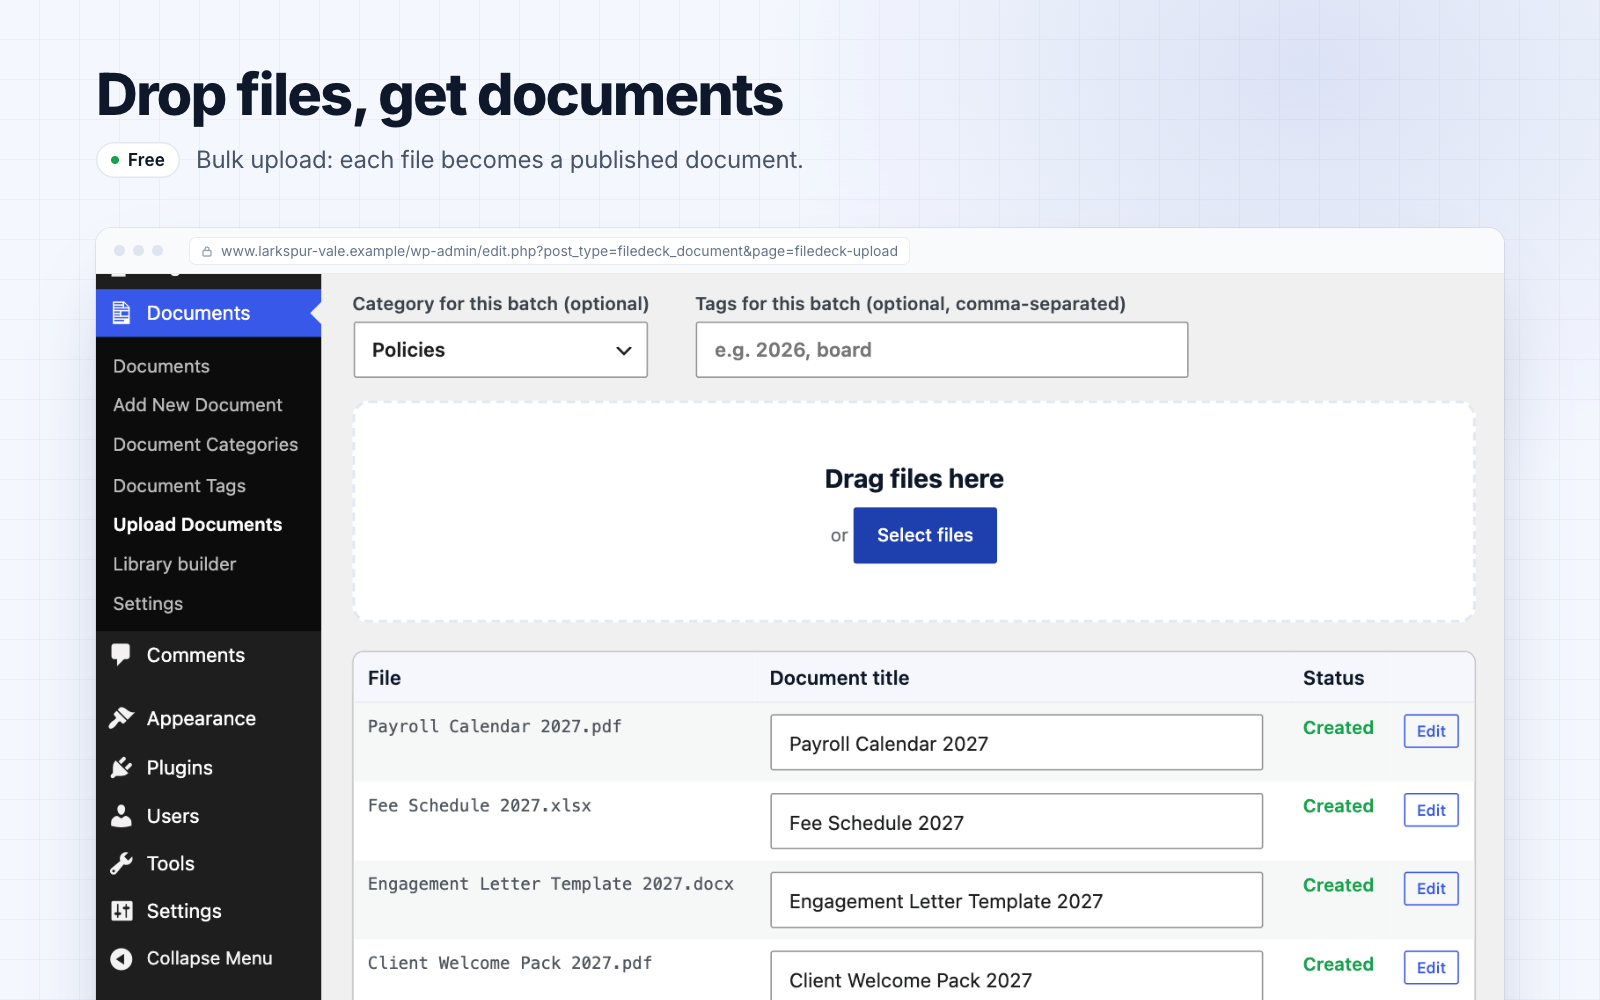Click file name Client Welcome Pack 2027.pdf
Viewport: 1600px width, 1000px height.
510,963
